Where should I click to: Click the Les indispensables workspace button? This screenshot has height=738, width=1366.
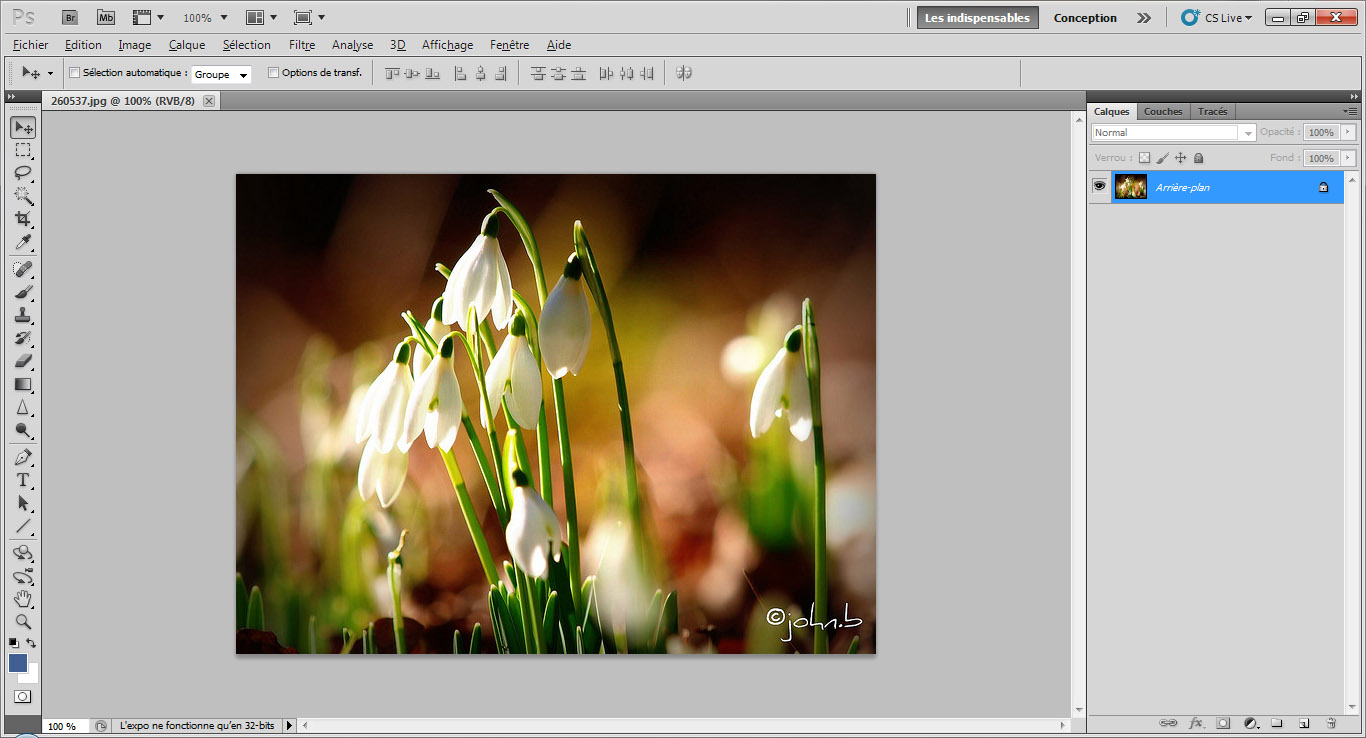point(977,18)
